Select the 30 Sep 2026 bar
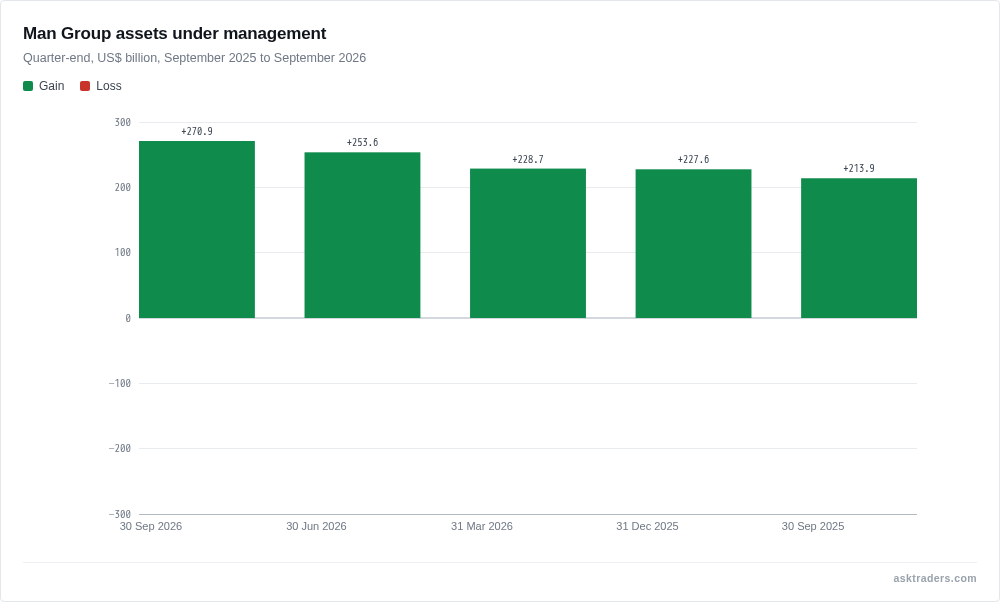This screenshot has height=602, width=1000. (x=197, y=230)
